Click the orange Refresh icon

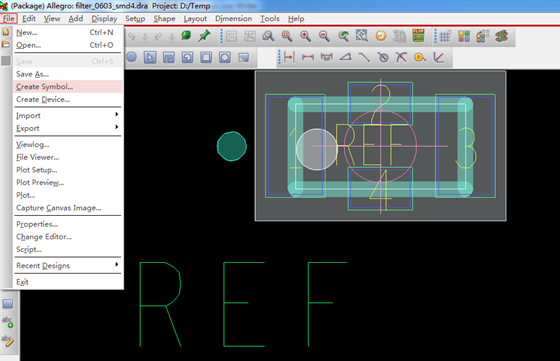pos(381,36)
